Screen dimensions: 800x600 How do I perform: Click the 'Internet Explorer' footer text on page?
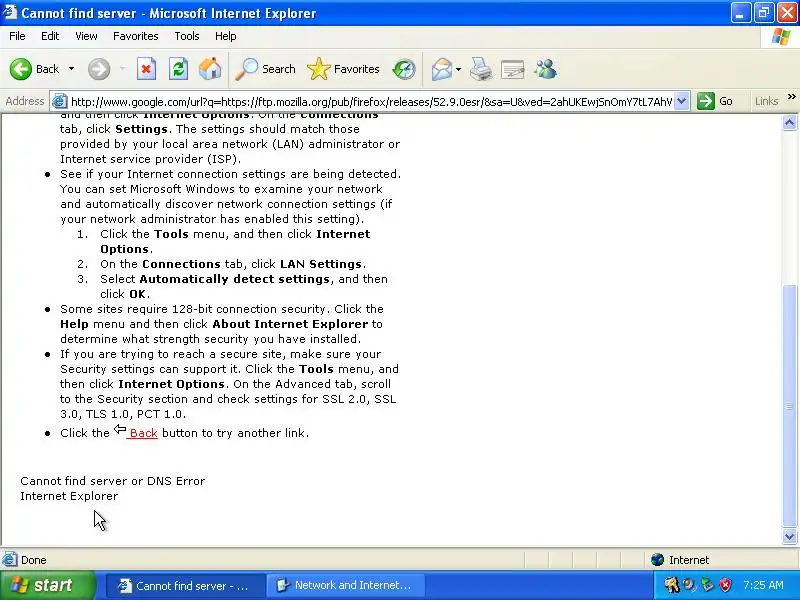click(69, 496)
